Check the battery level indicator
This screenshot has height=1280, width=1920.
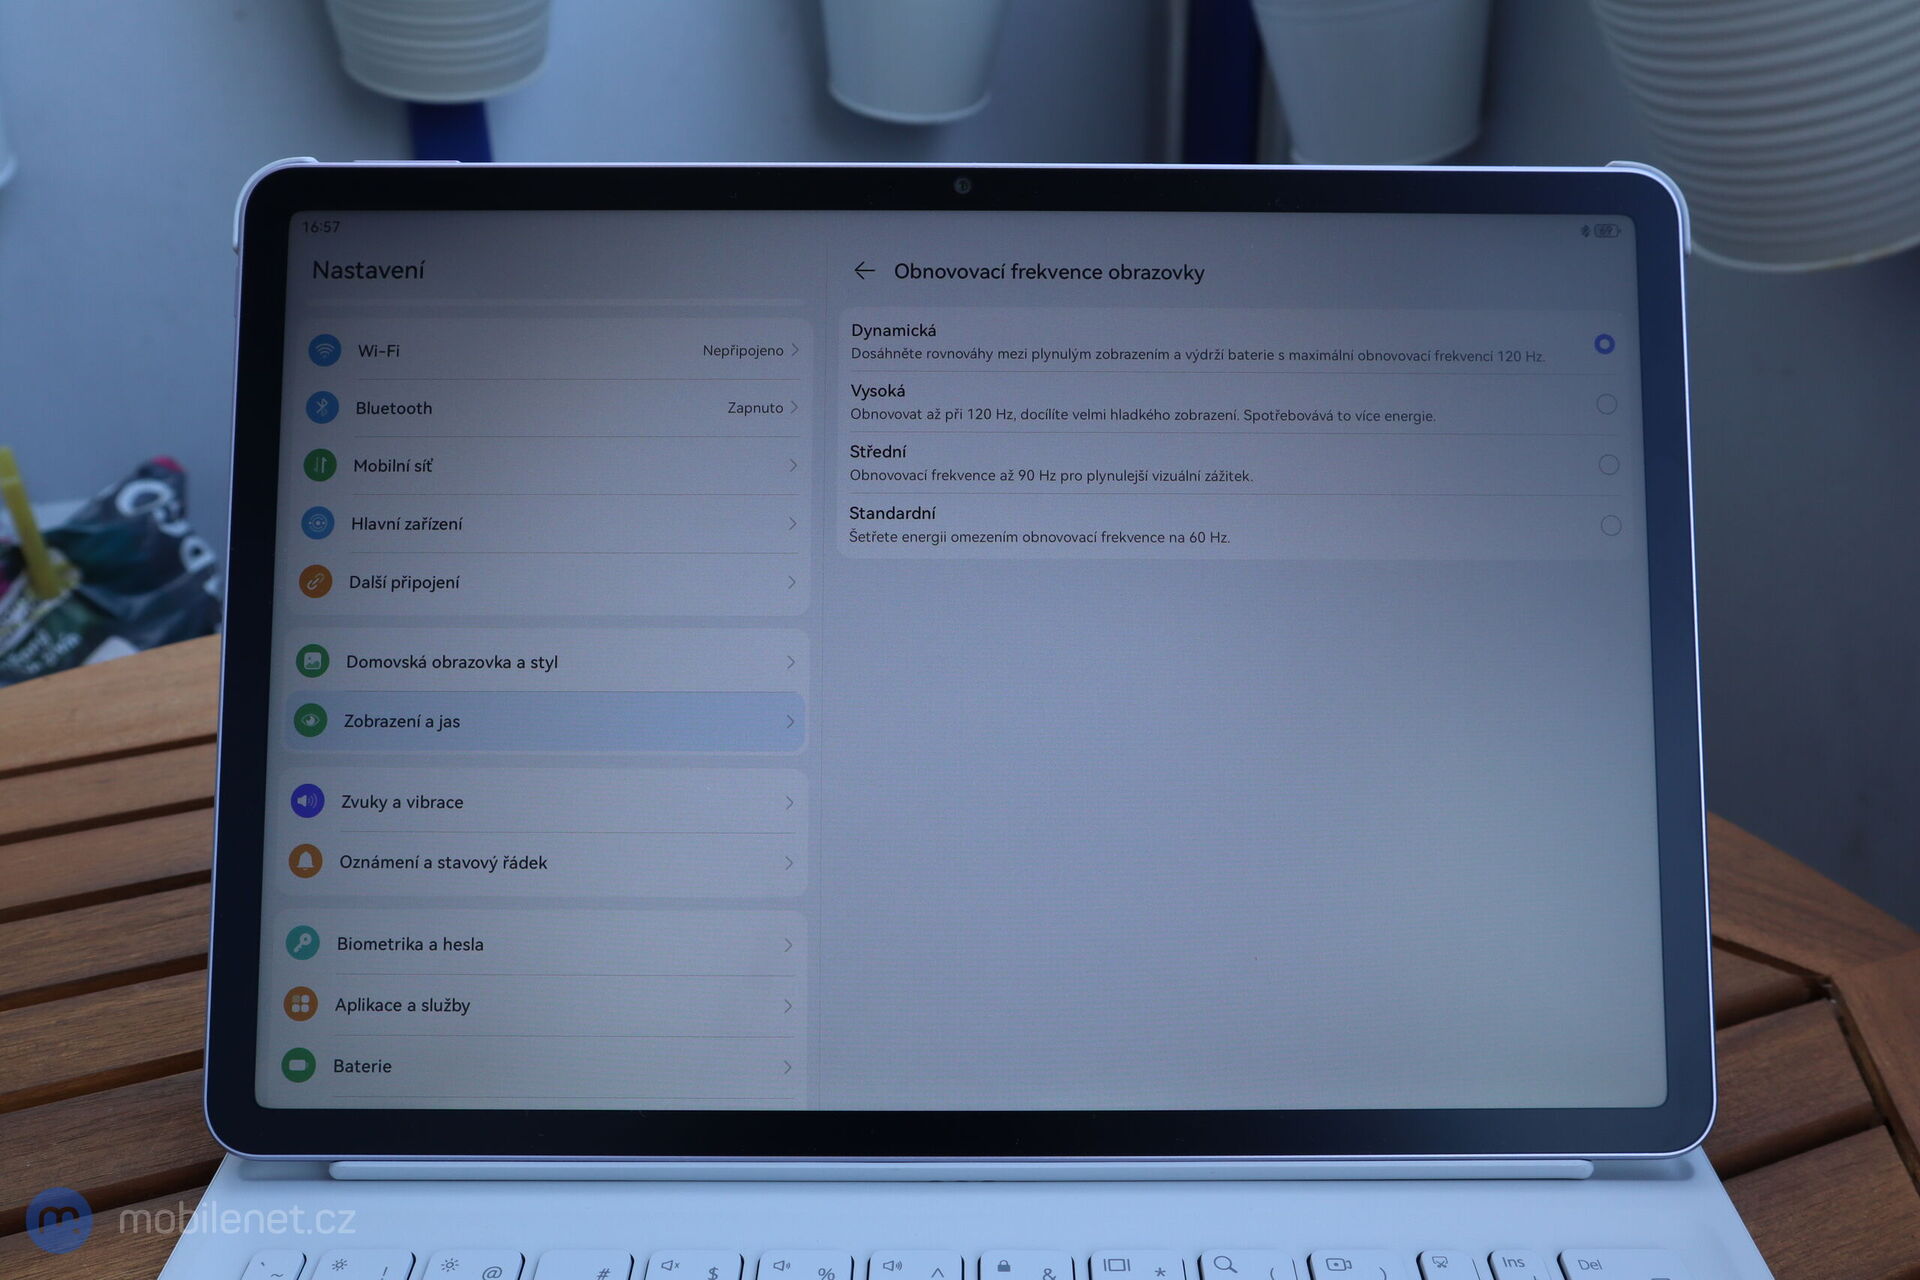pyautogui.click(x=1606, y=228)
